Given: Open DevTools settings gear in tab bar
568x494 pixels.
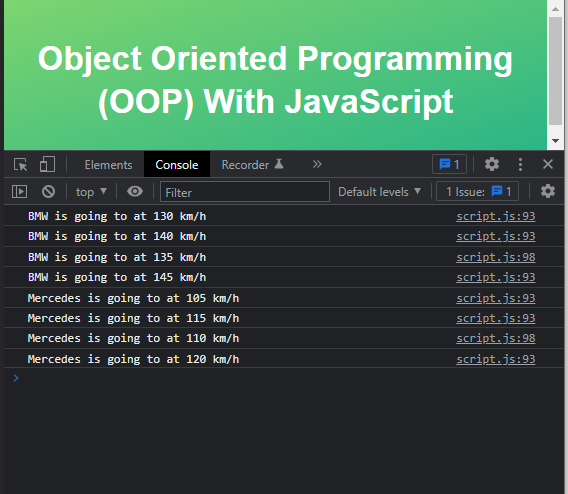Looking at the screenshot, I should click(492, 164).
